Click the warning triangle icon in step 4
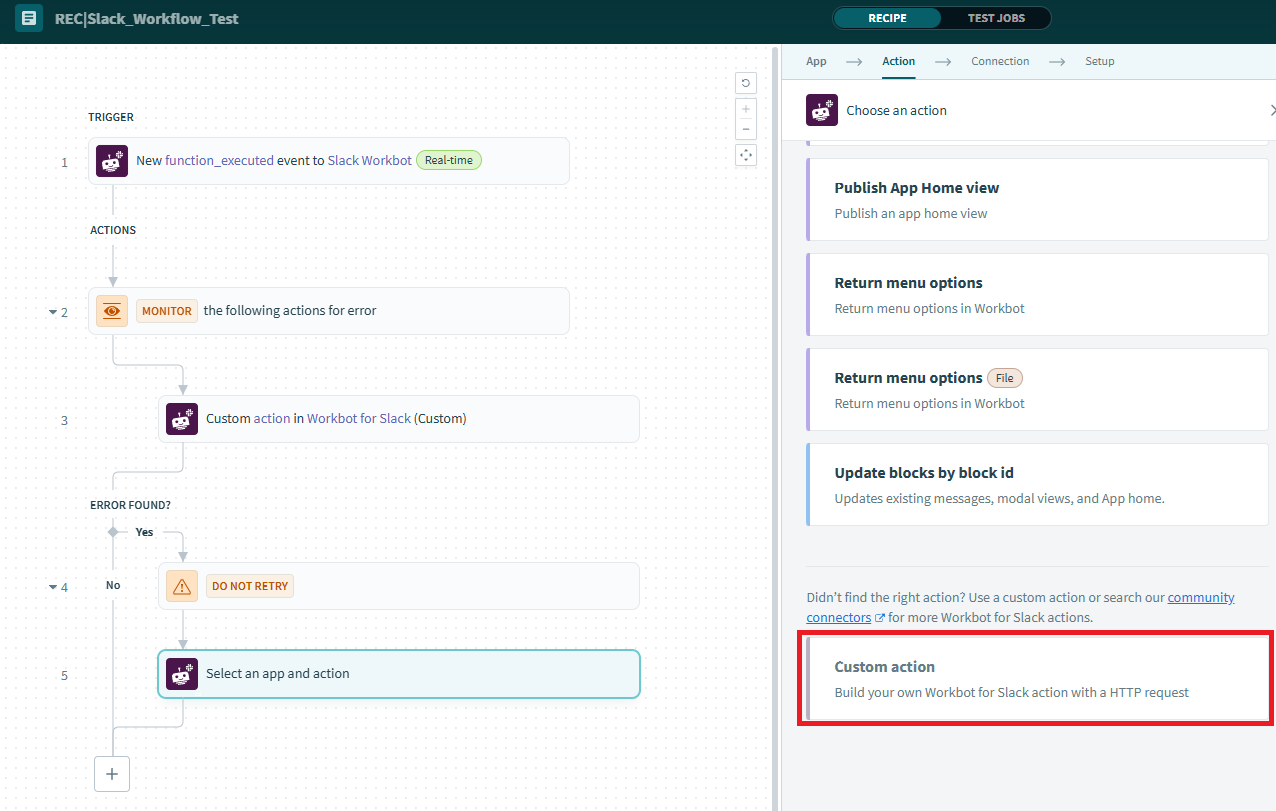The height and width of the screenshot is (811, 1276). (x=182, y=586)
